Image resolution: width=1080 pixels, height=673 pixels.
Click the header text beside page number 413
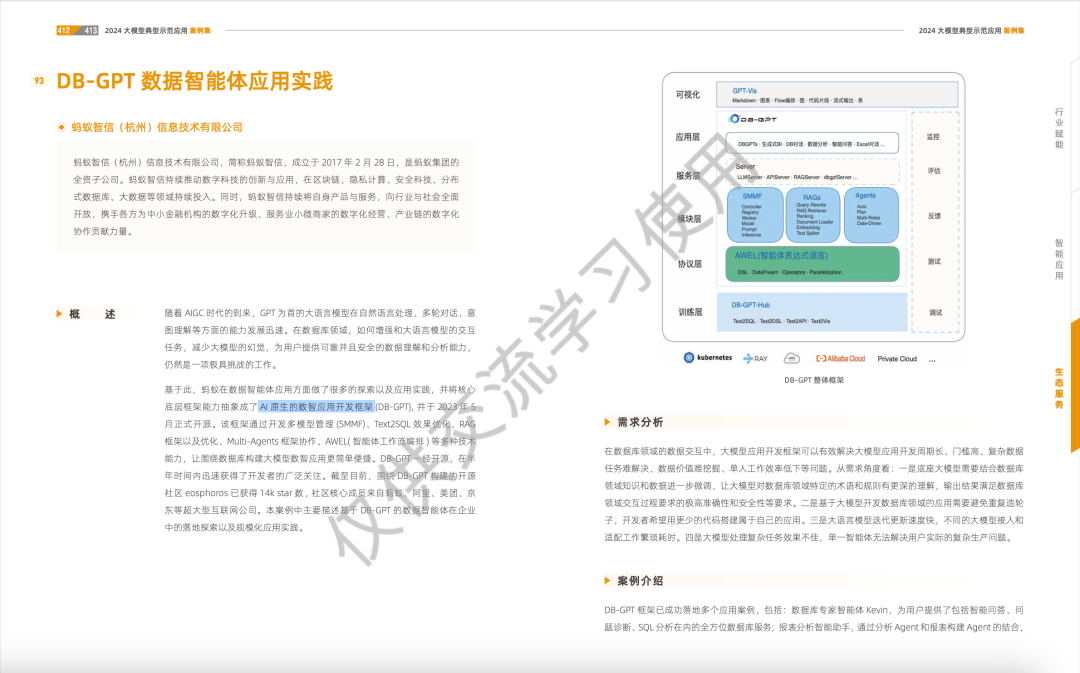158,30
